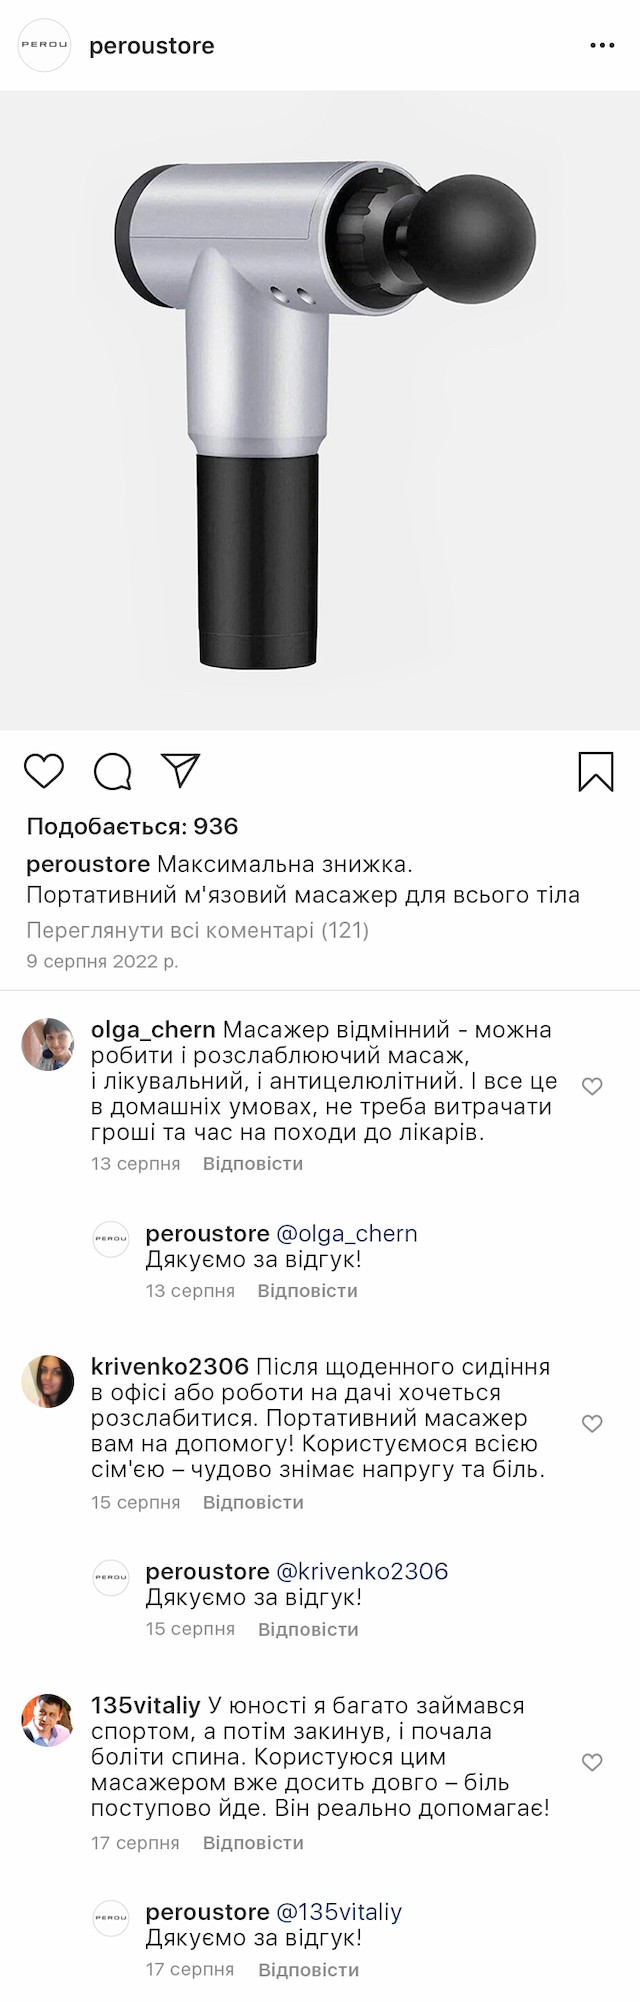Like olga_chern's comment
The height and width of the screenshot is (2002, 640).
pos(592,1086)
